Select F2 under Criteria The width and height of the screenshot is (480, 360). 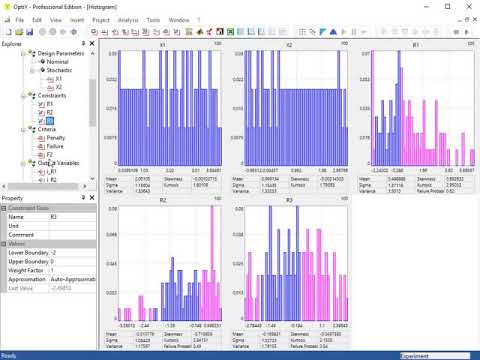(x=50, y=155)
